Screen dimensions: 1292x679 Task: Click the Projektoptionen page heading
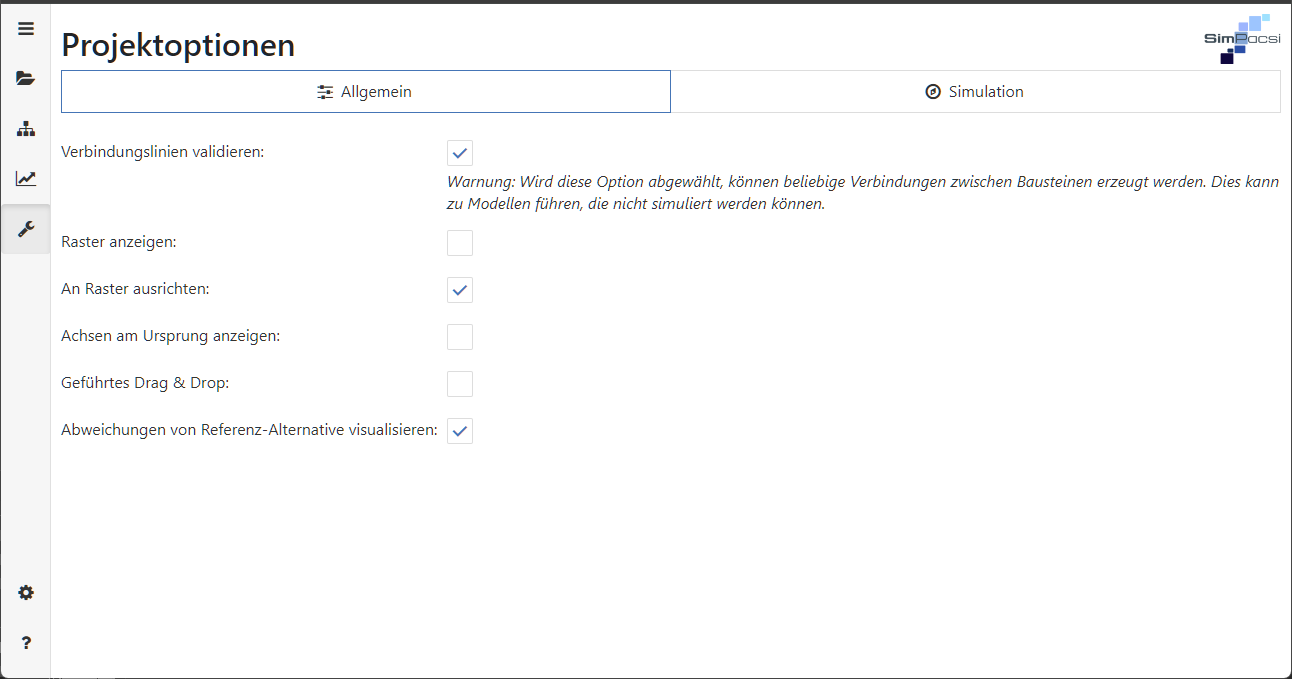(x=178, y=45)
